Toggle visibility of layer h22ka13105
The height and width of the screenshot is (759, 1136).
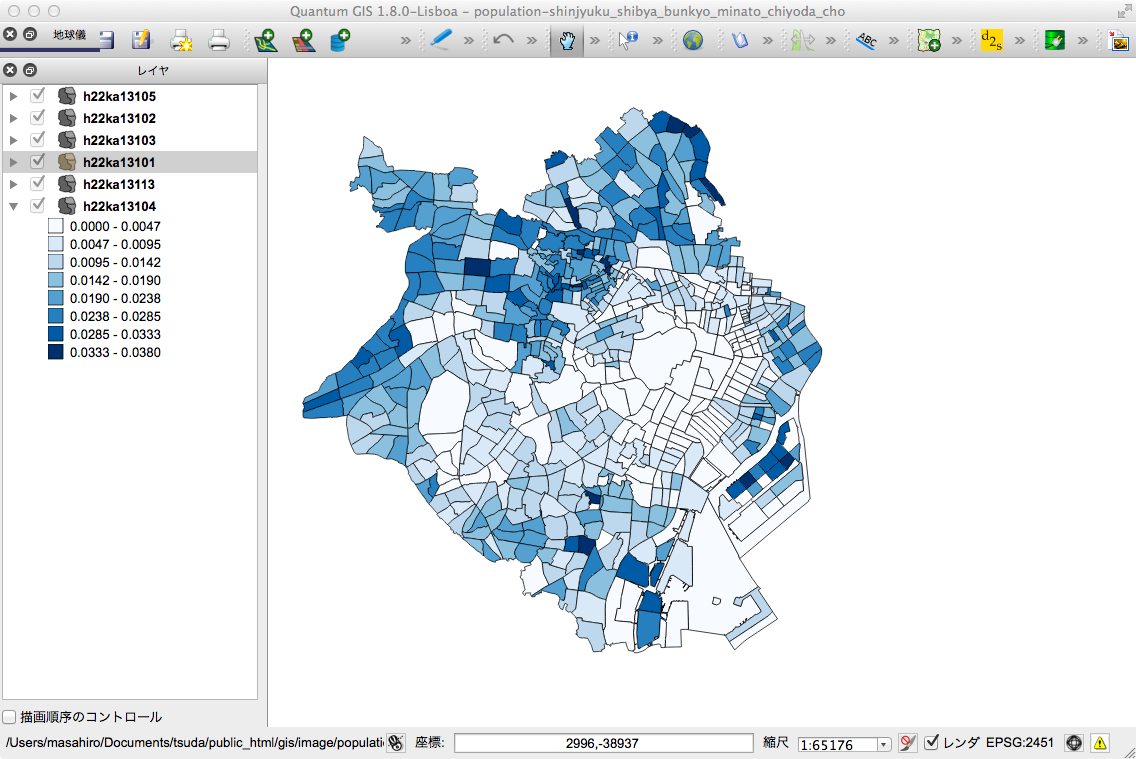38,96
